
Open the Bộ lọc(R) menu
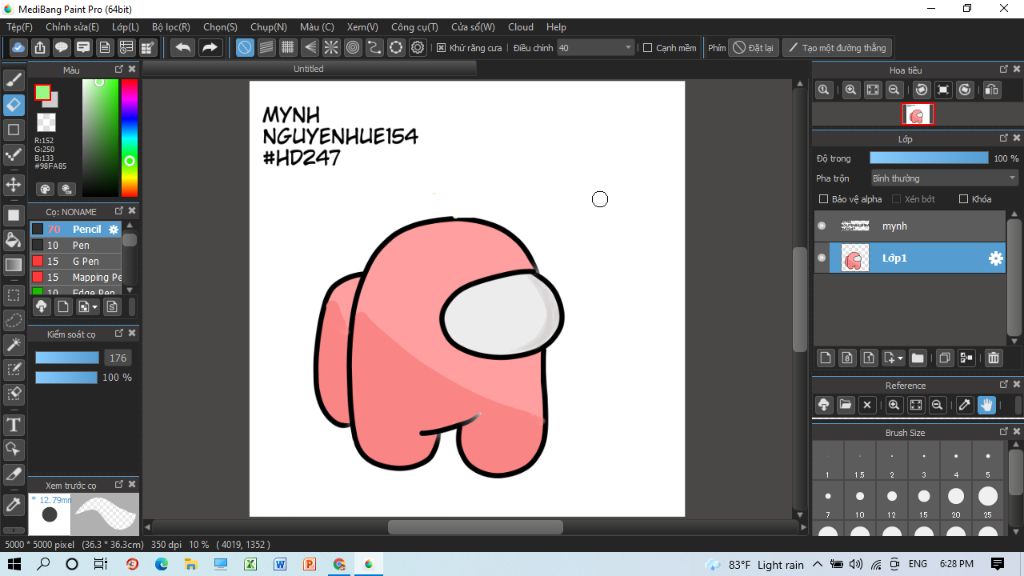coord(171,27)
